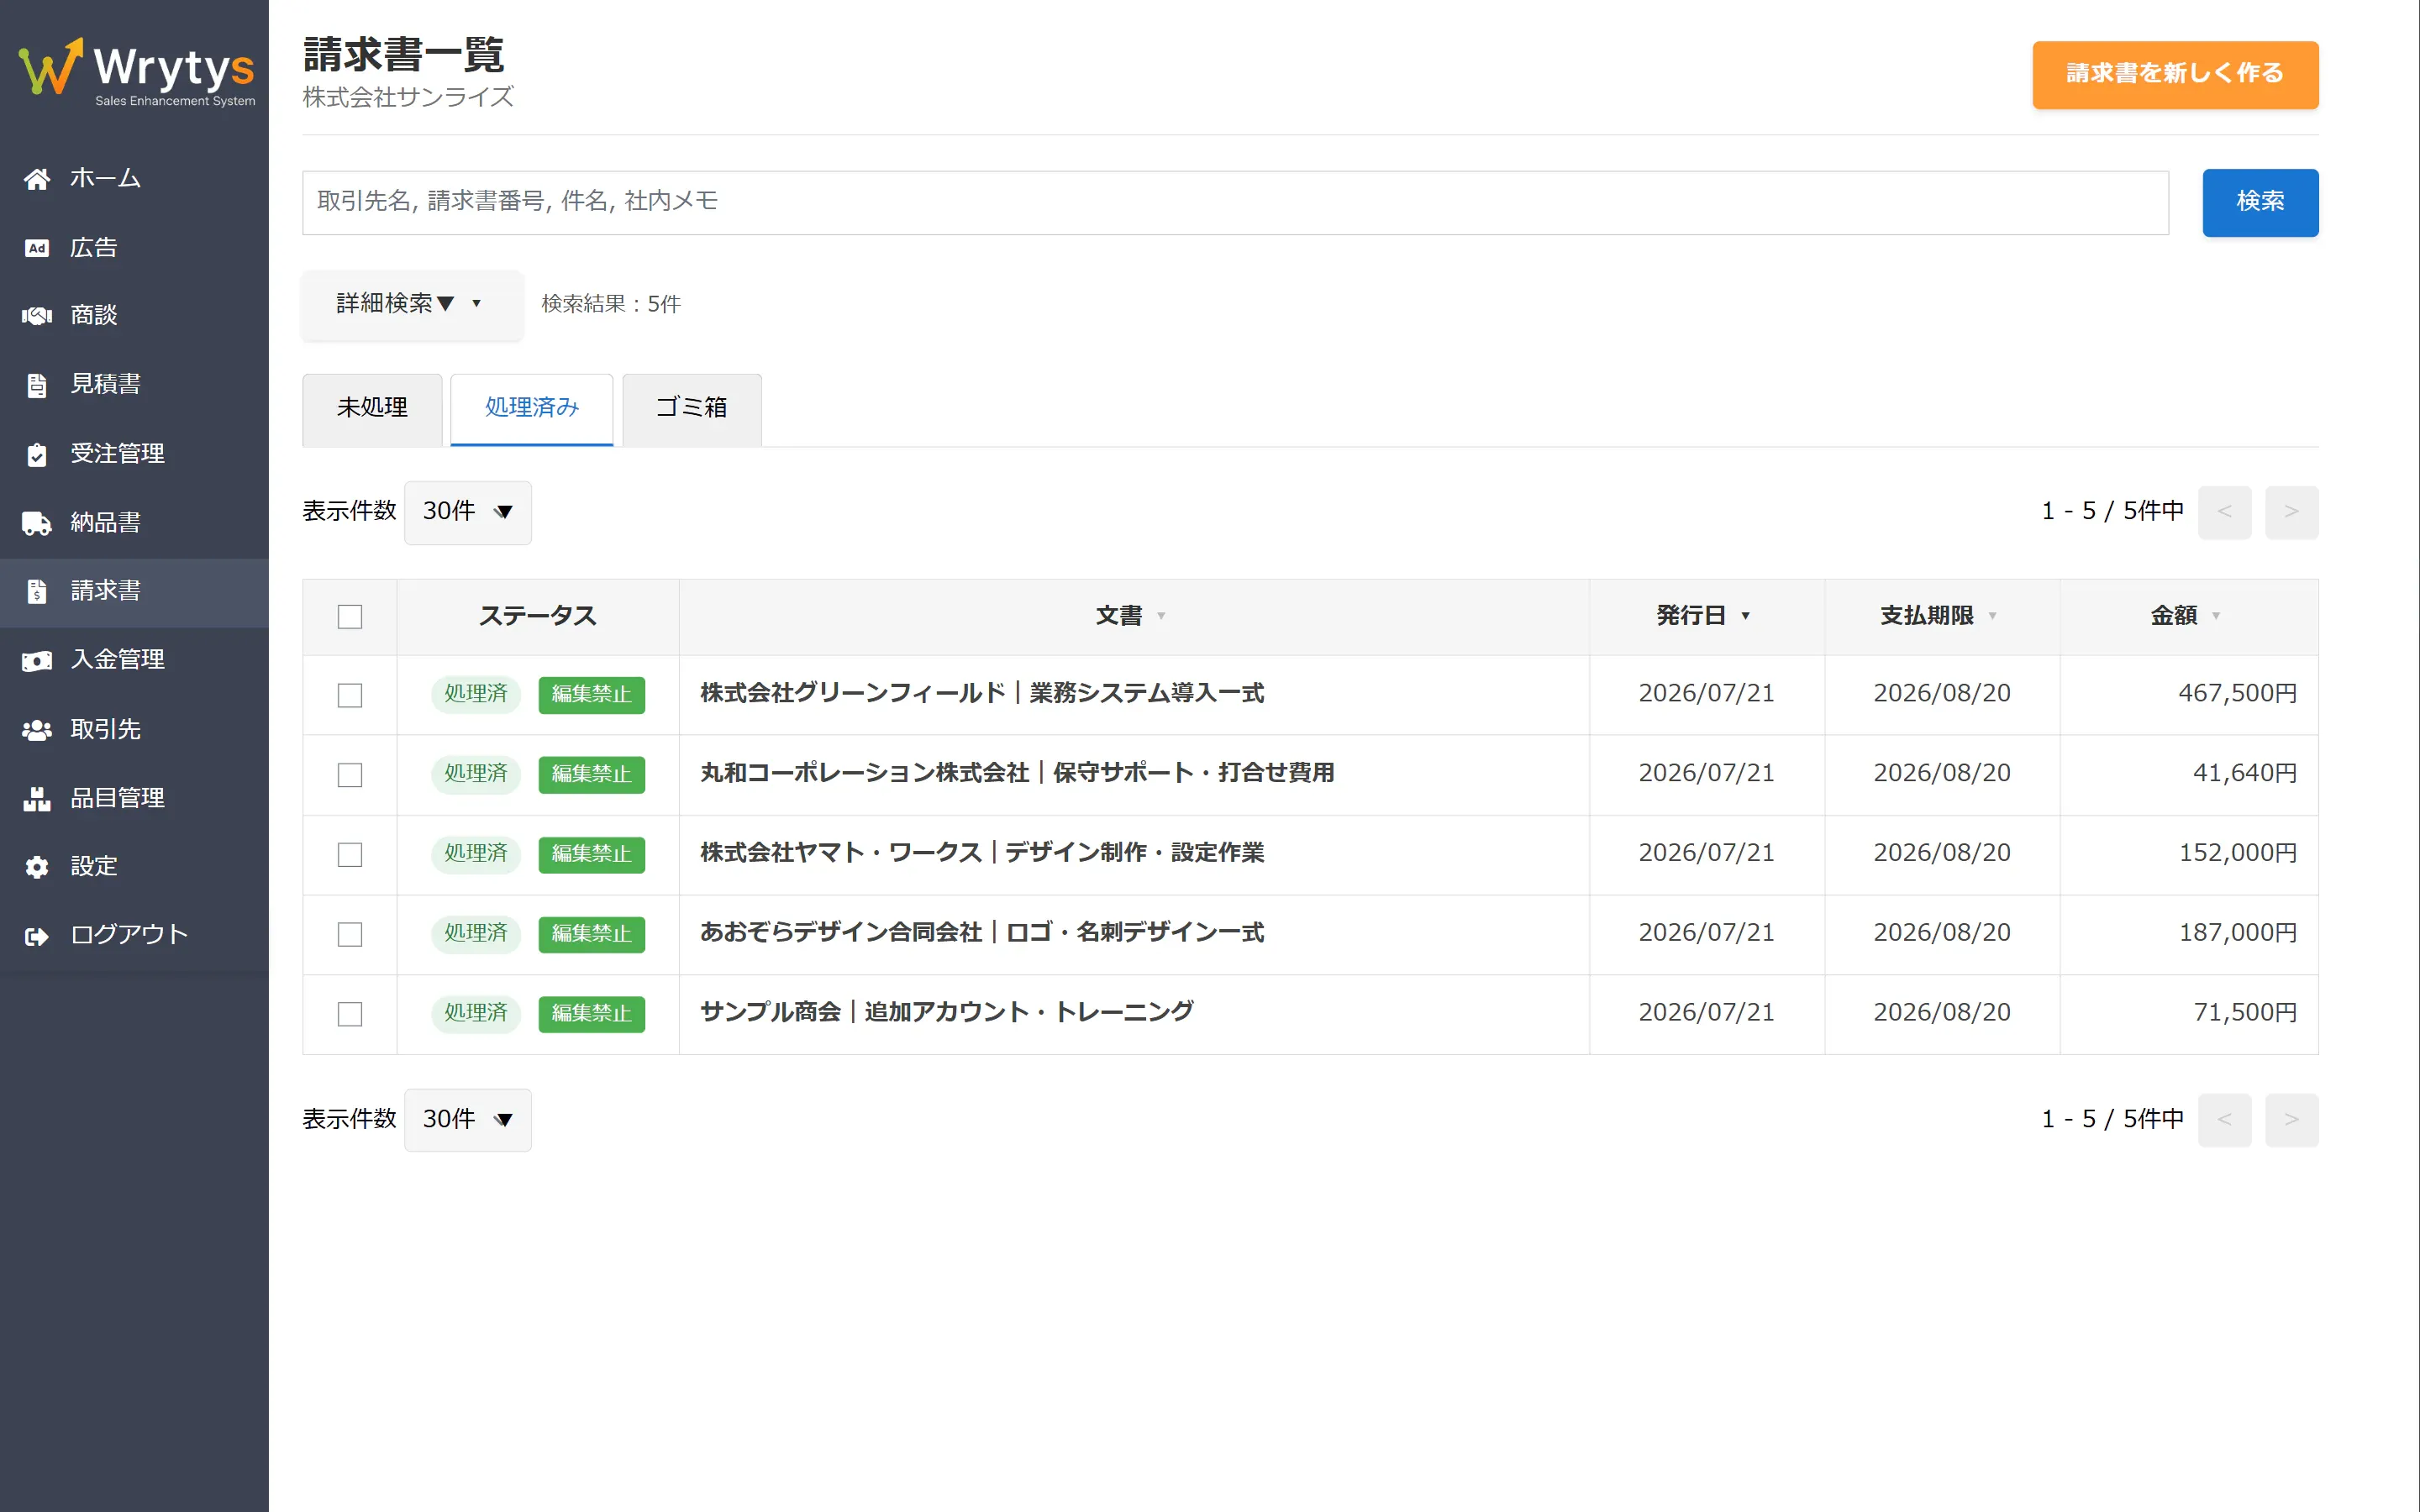Click the invoice icon for 請求書
This screenshot has width=2420, height=1512.
37,591
